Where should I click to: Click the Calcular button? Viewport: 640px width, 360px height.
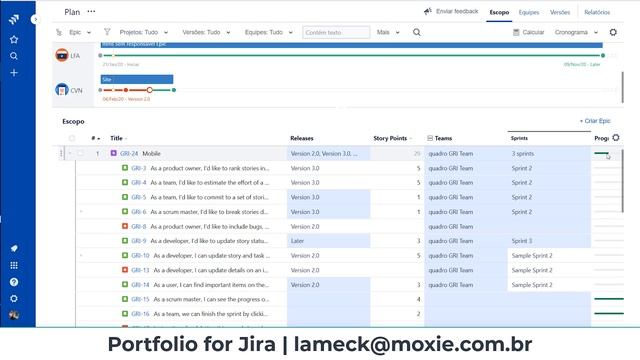tap(528, 32)
